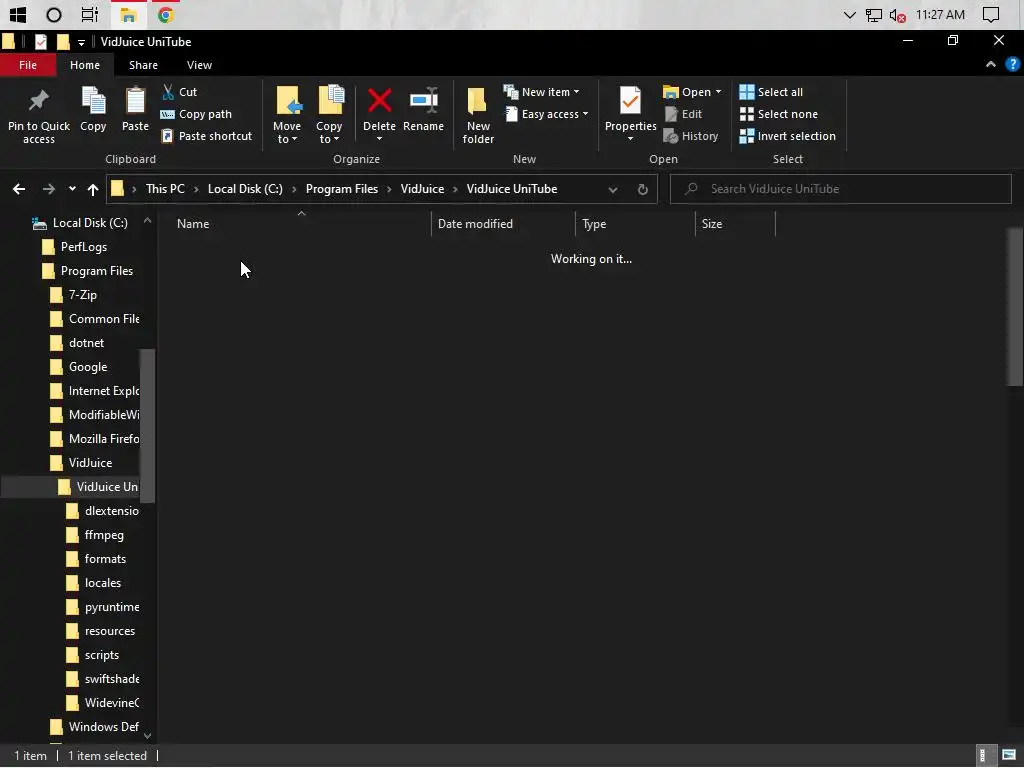
Task: Click Copy path in the ribbon
Action: [197, 114]
